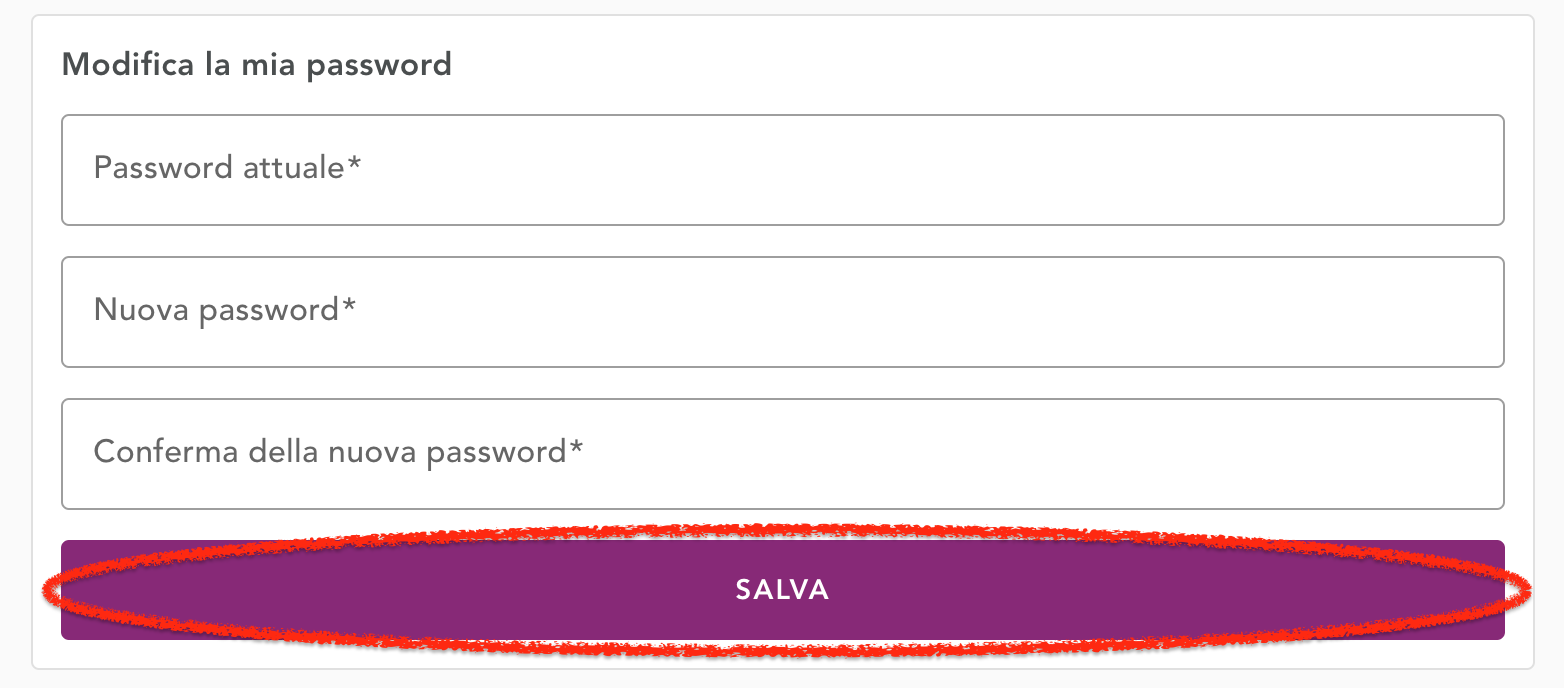Activate the first password text box

782,170
